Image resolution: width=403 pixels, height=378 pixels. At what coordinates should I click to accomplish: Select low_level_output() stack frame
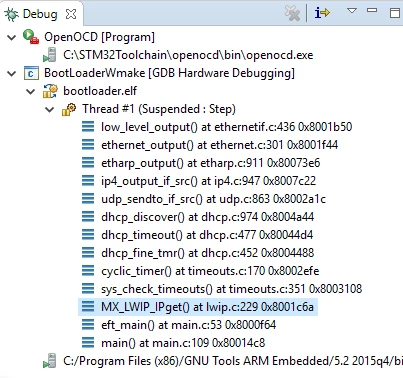[226, 127]
